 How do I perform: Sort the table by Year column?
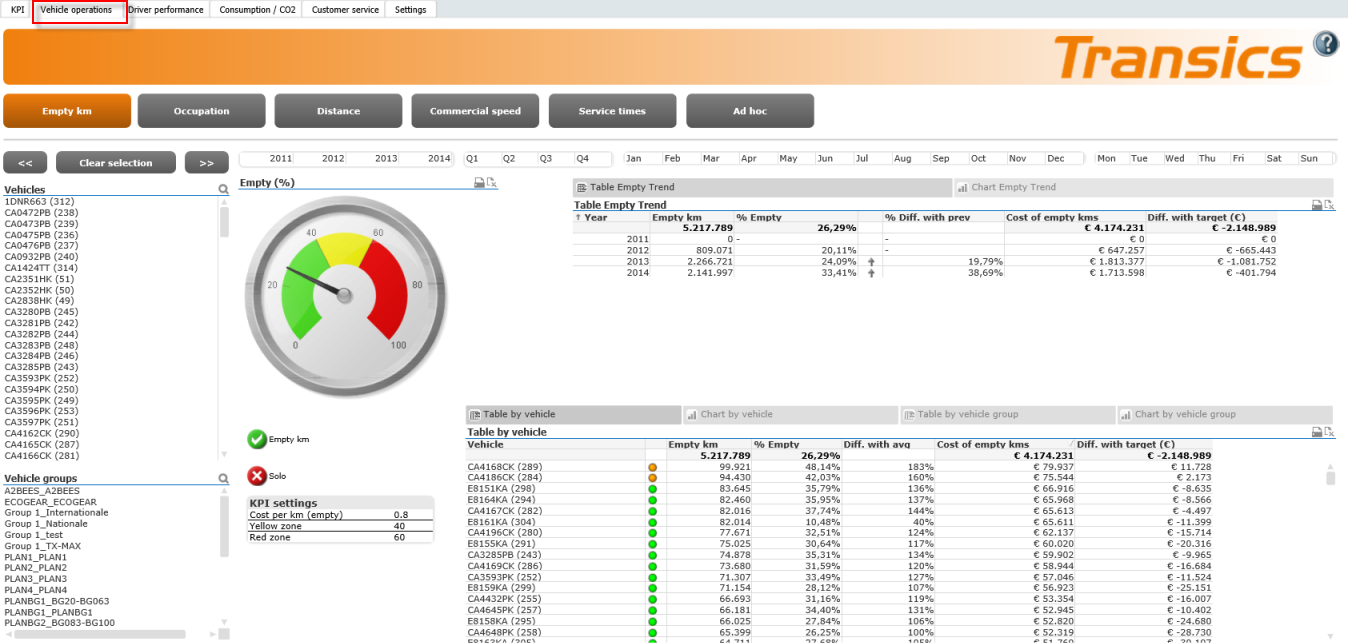pos(595,217)
